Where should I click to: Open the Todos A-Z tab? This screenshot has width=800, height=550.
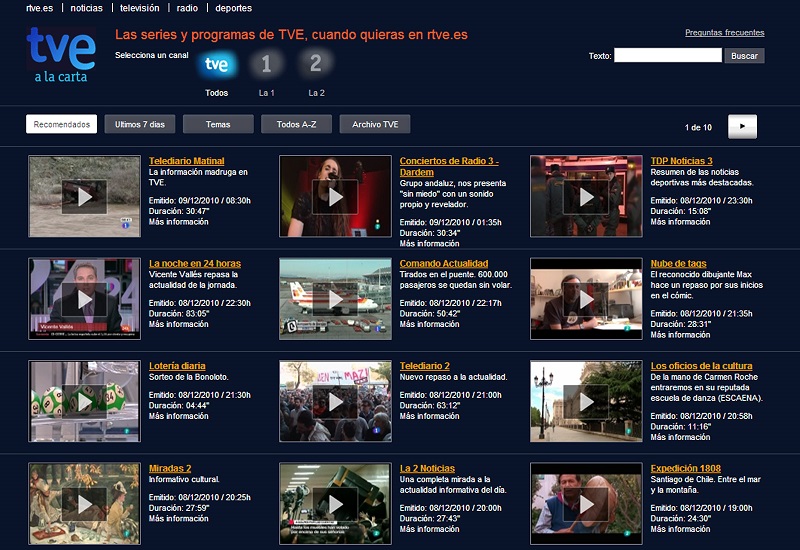coord(296,124)
